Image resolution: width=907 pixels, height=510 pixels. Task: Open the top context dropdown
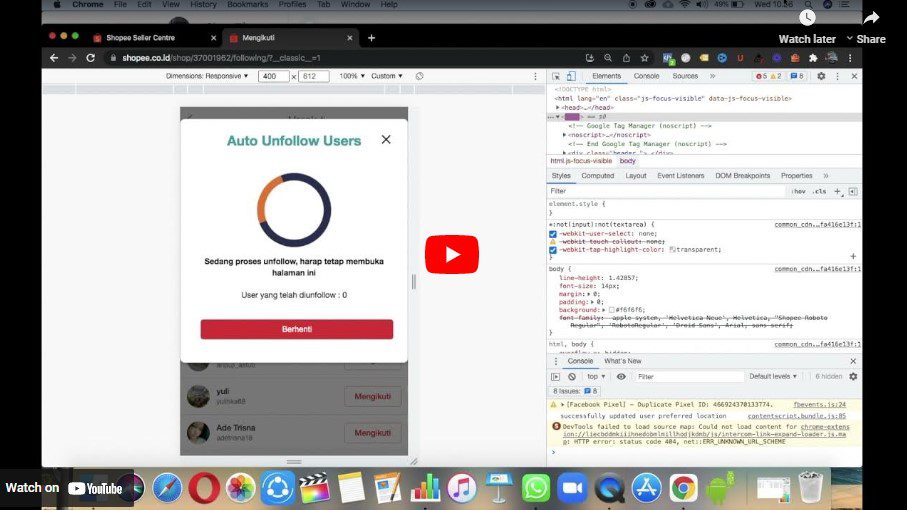pyautogui.click(x=596, y=376)
